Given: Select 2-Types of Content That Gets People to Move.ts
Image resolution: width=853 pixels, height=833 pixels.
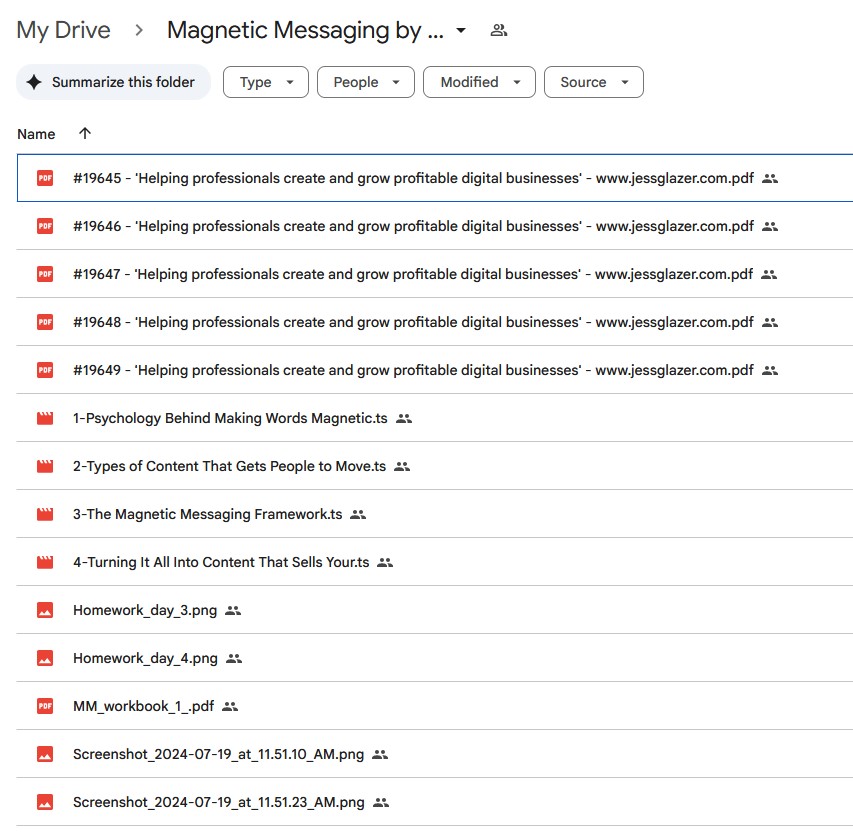Looking at the screenshot, I should pos(229,466).
